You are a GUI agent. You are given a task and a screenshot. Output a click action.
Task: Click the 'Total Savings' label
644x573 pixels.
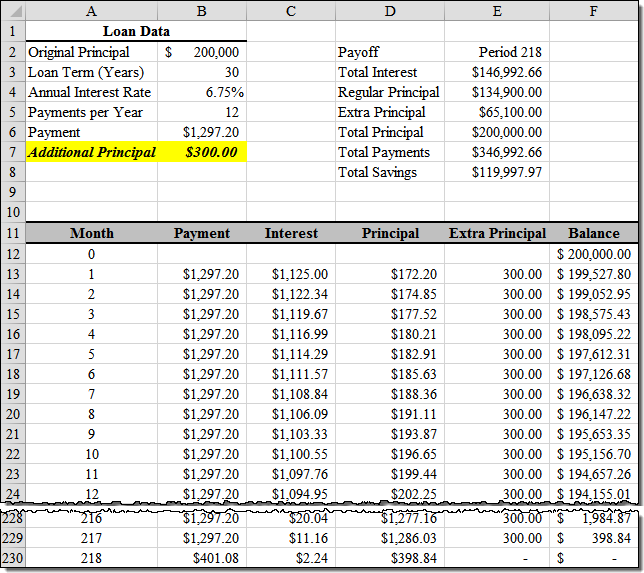390,172
